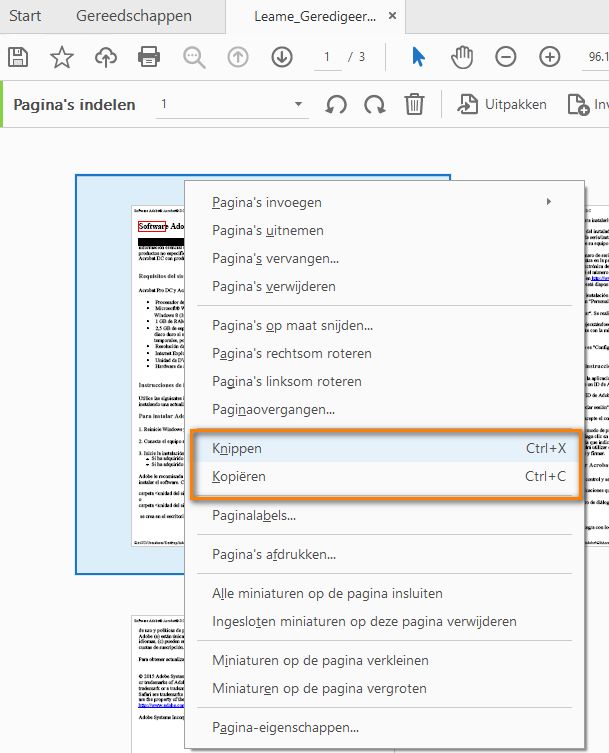The height and width of the screenshot is (753, 609).
Task: Choose Miniaturen op de pagina verkleinen
Action: [x=384, y=660]
